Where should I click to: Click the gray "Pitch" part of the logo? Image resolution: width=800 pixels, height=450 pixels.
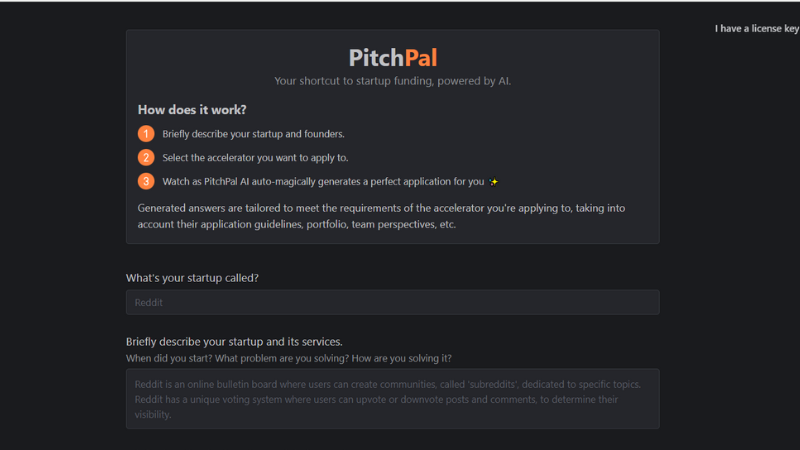(377, 58)
